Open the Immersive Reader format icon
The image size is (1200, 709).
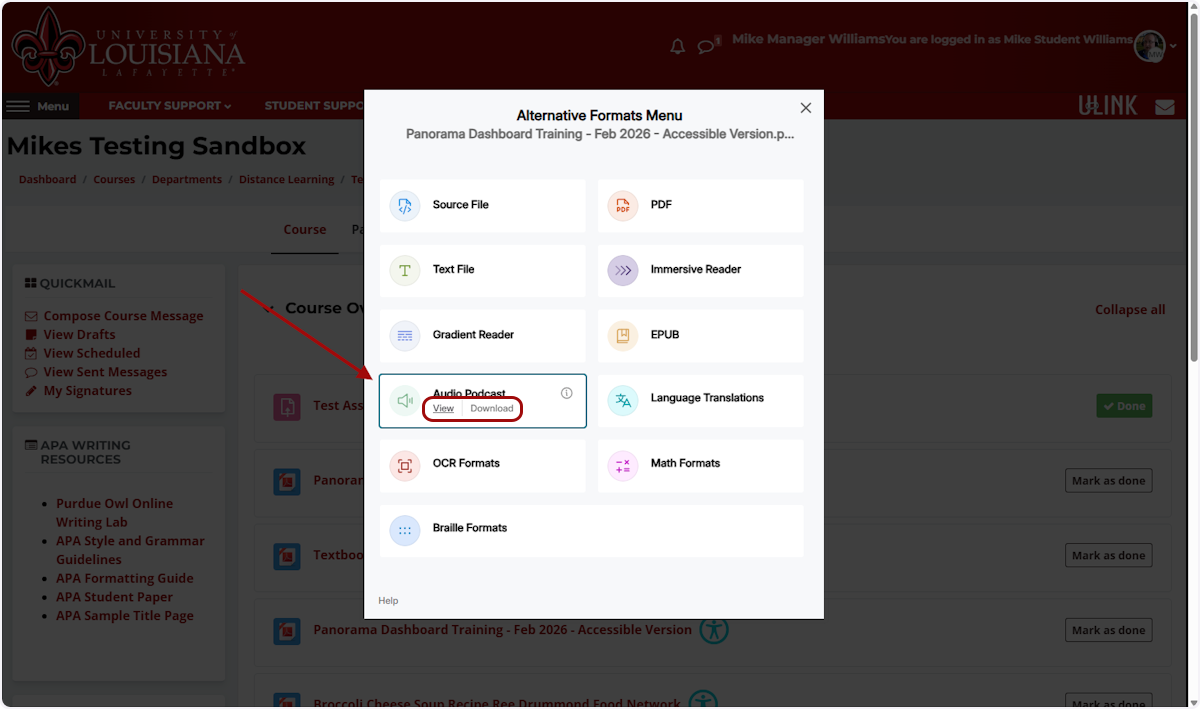[624, 270]
